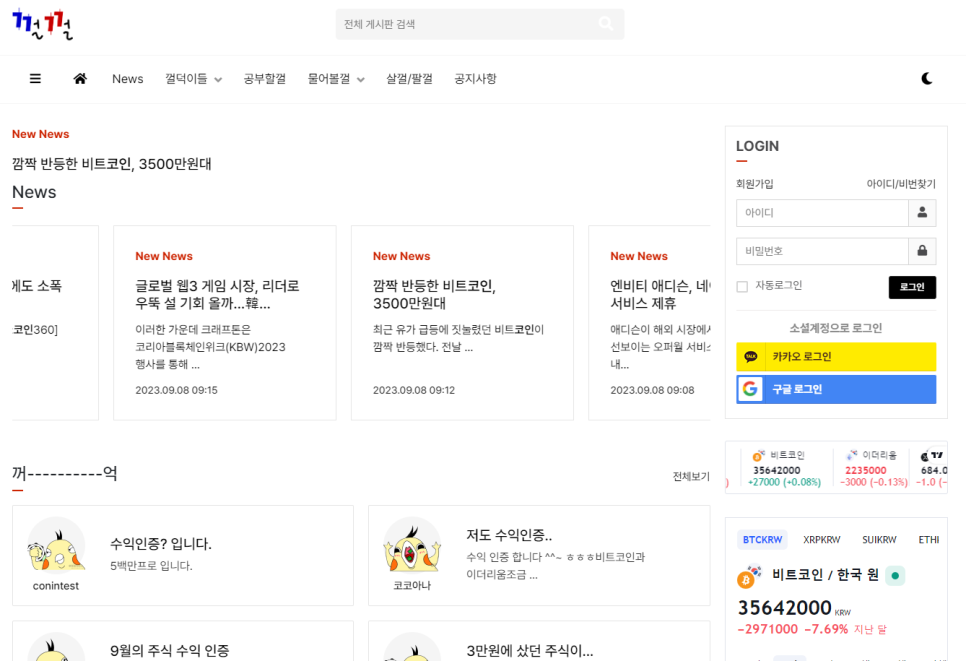
Task: Select the XRPKRW chart tab
Action: pos(821,540)
